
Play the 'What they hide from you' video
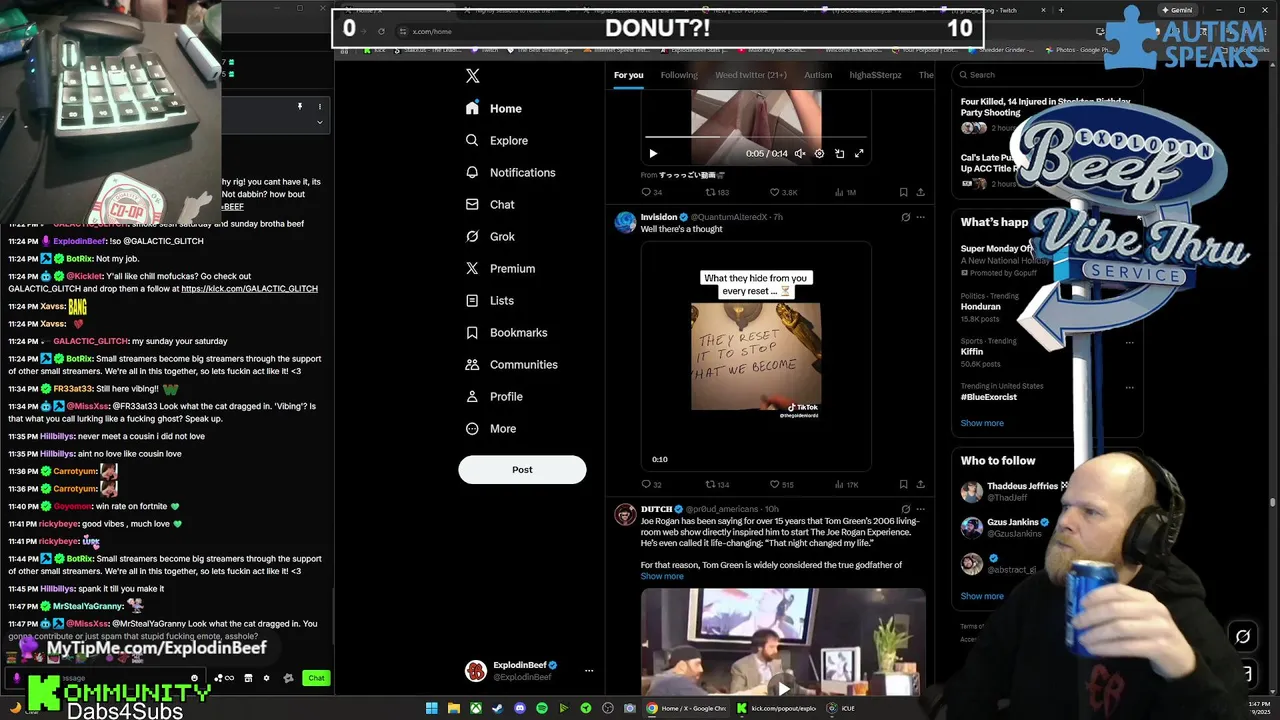pos(756,356)
